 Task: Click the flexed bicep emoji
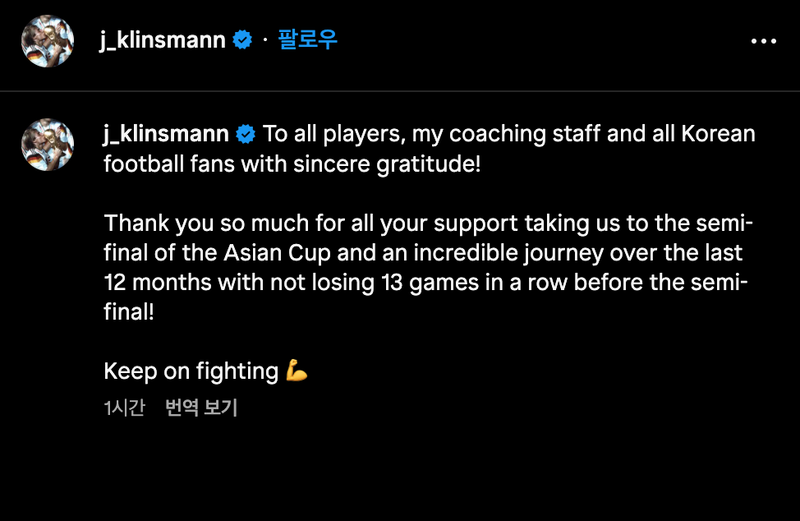tap(297, 371)
